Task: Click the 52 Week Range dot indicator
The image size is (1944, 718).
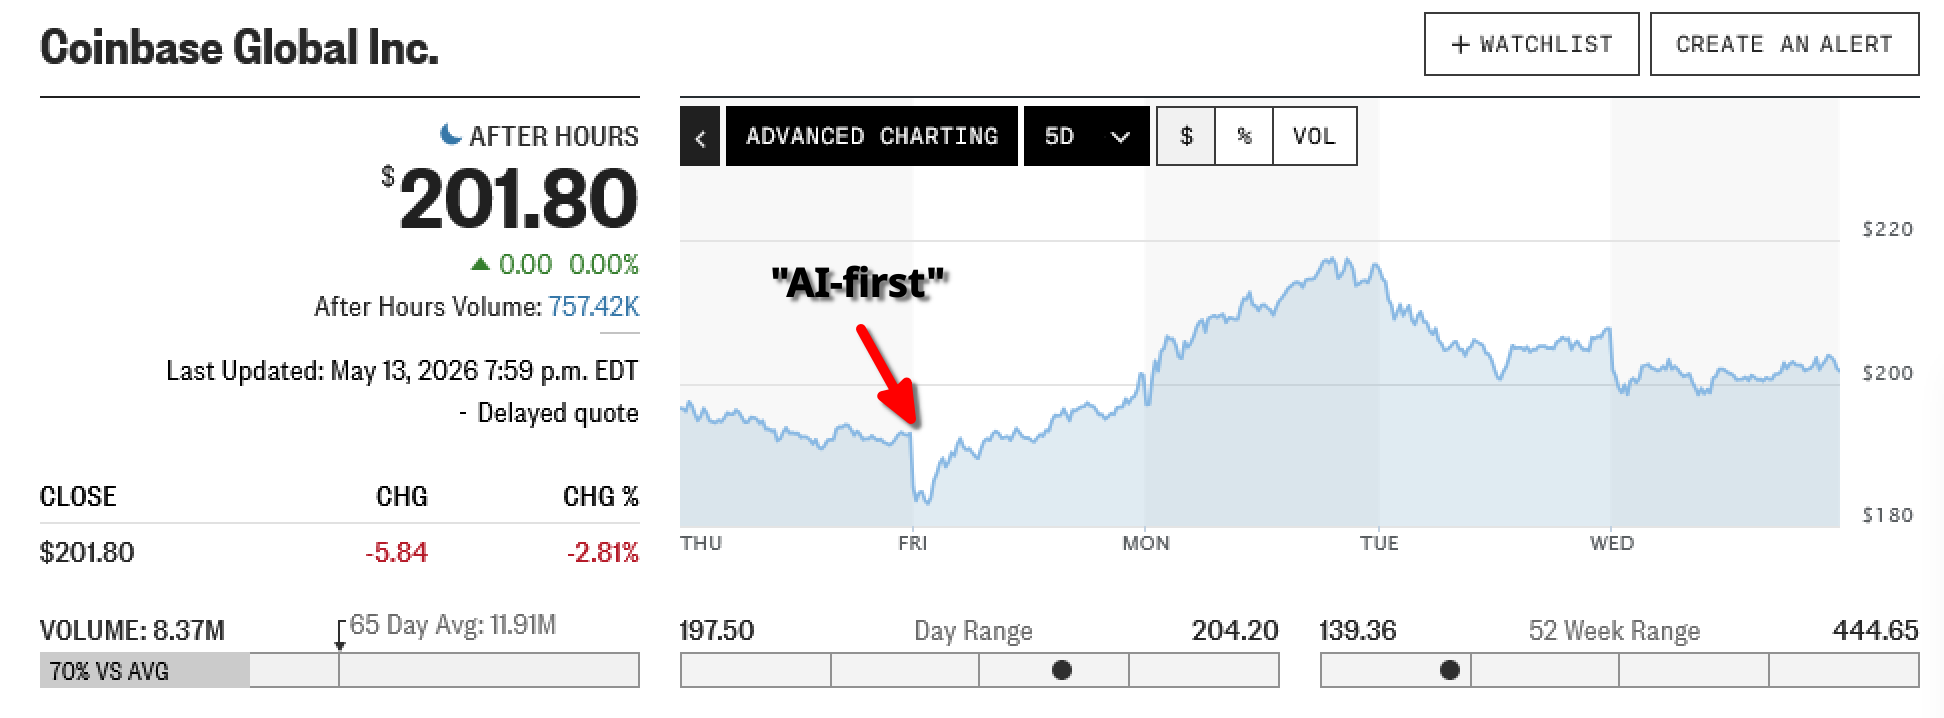Action: pyautogui.click(x=1449, y=670)
